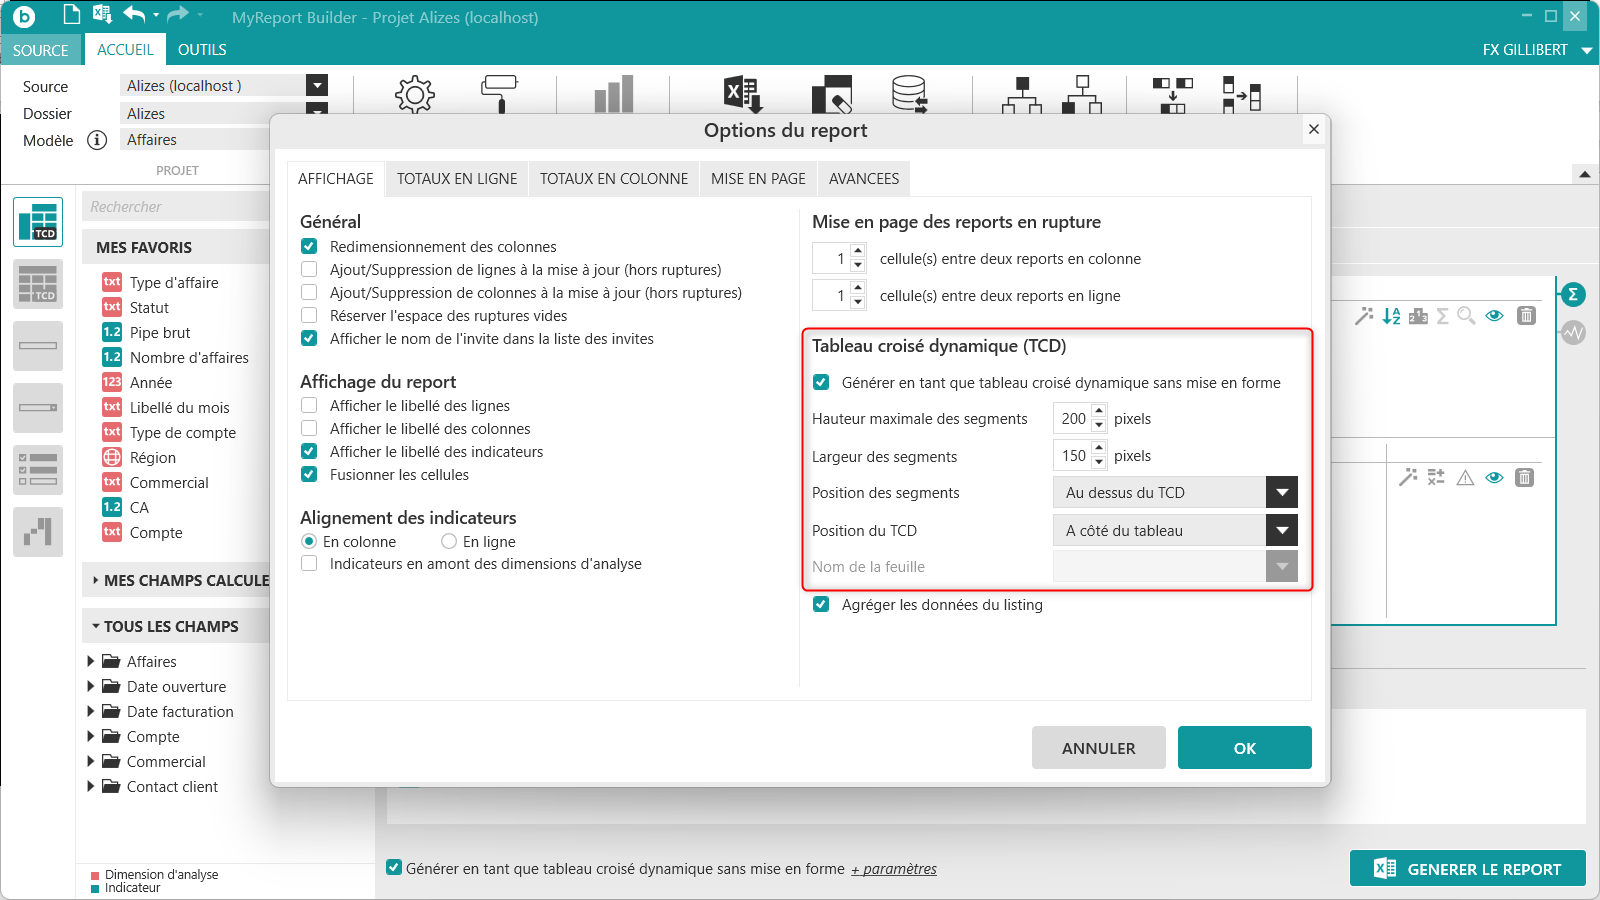Increase Hauteur maximale des segments value
Image resolution: width=1600 pixels, height=900 pixels.
[1099, 411]
